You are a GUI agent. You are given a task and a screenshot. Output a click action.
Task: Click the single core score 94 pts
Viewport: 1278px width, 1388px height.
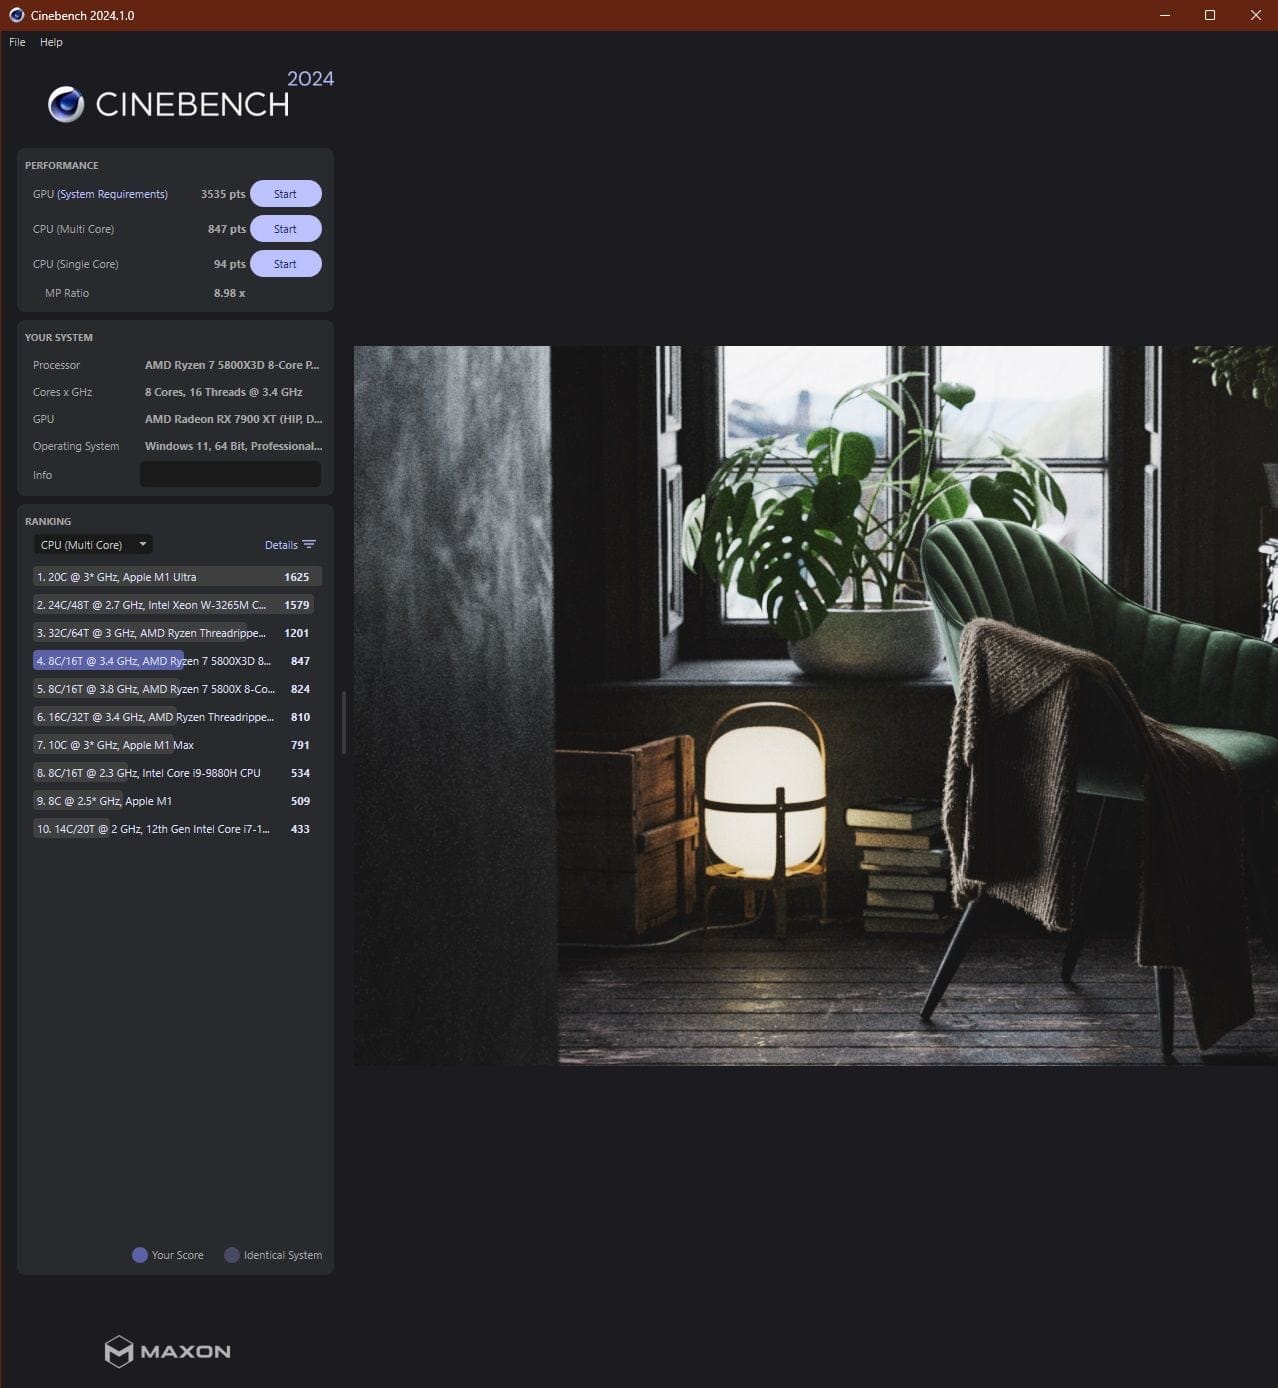point(229,264)
